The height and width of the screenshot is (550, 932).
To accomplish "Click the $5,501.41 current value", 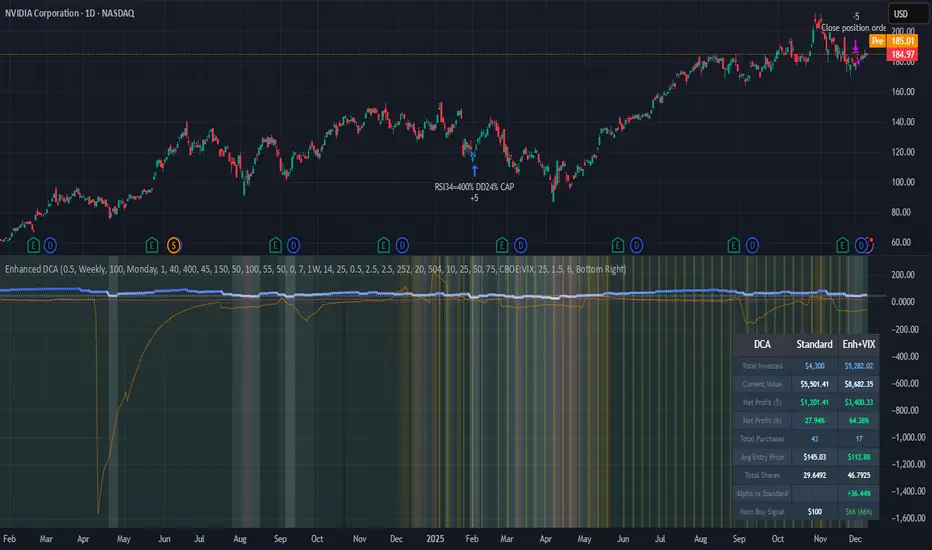I will click(814, 384).
